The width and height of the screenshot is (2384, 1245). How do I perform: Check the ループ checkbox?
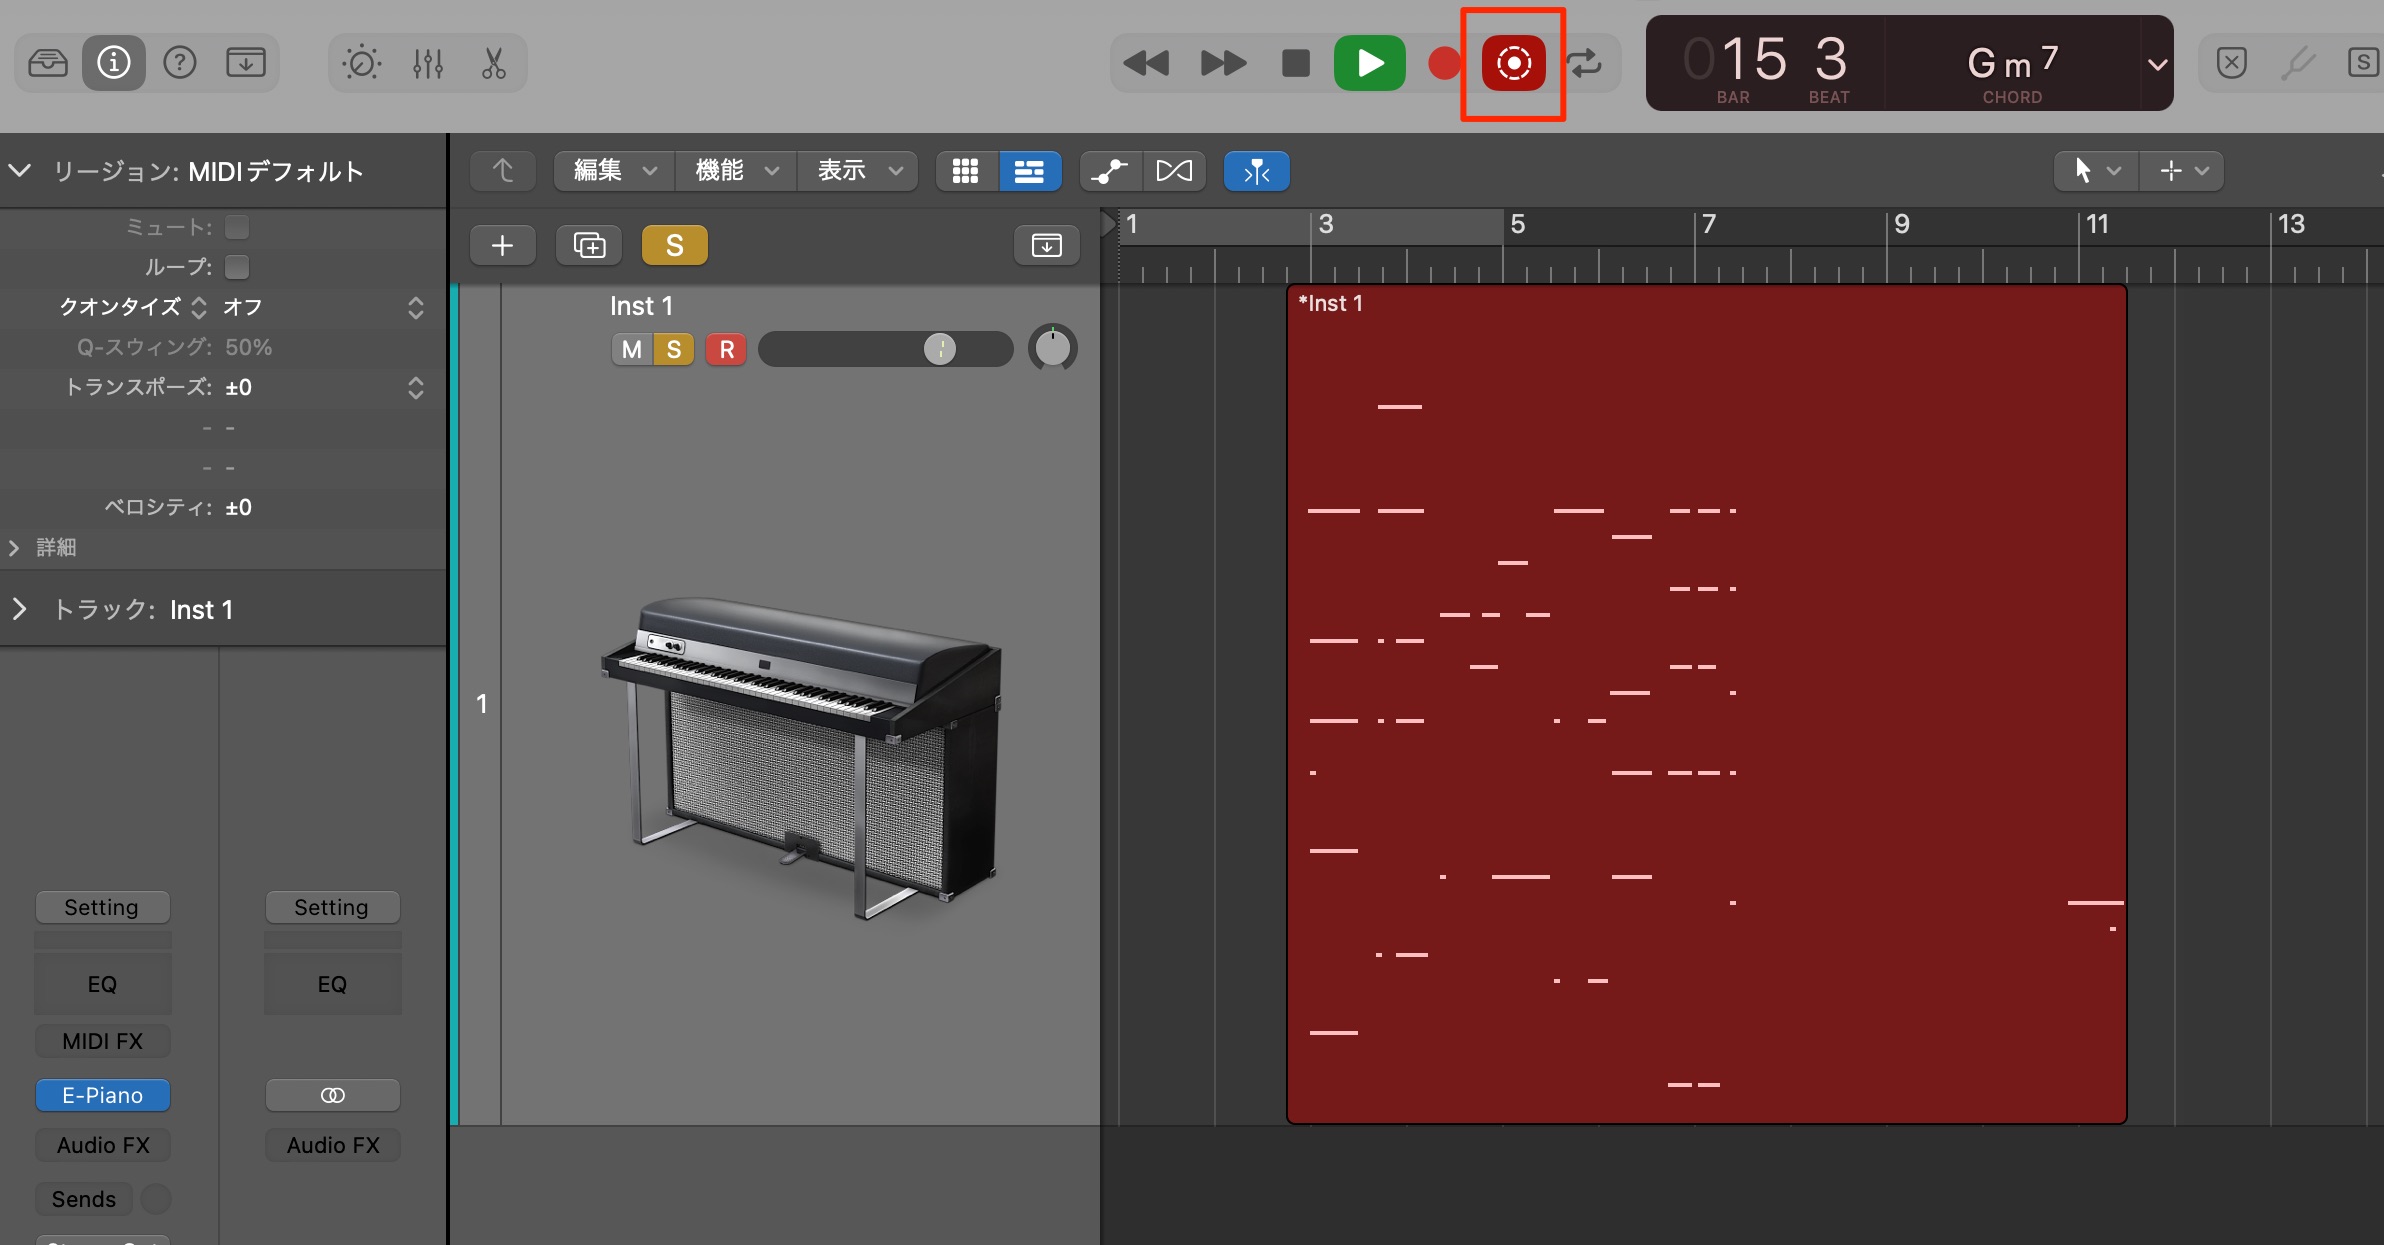[237, 267]
